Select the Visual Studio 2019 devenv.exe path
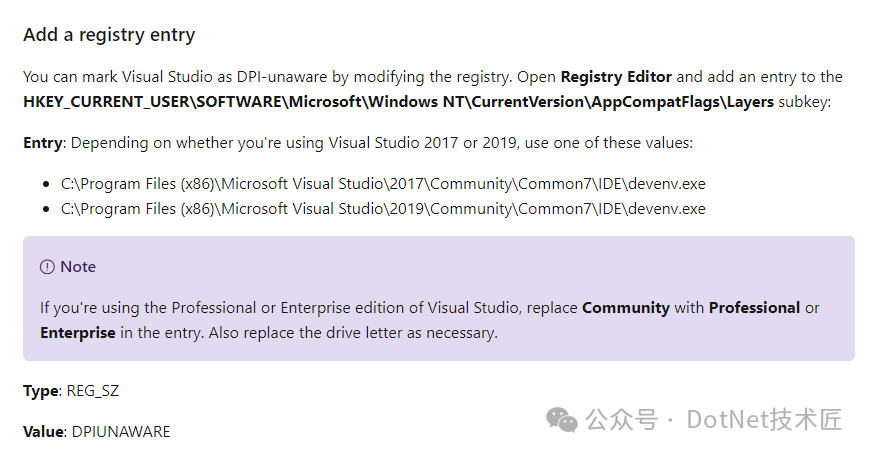The width and height of the screenshot is (870, 454). (x=383, y=209)
